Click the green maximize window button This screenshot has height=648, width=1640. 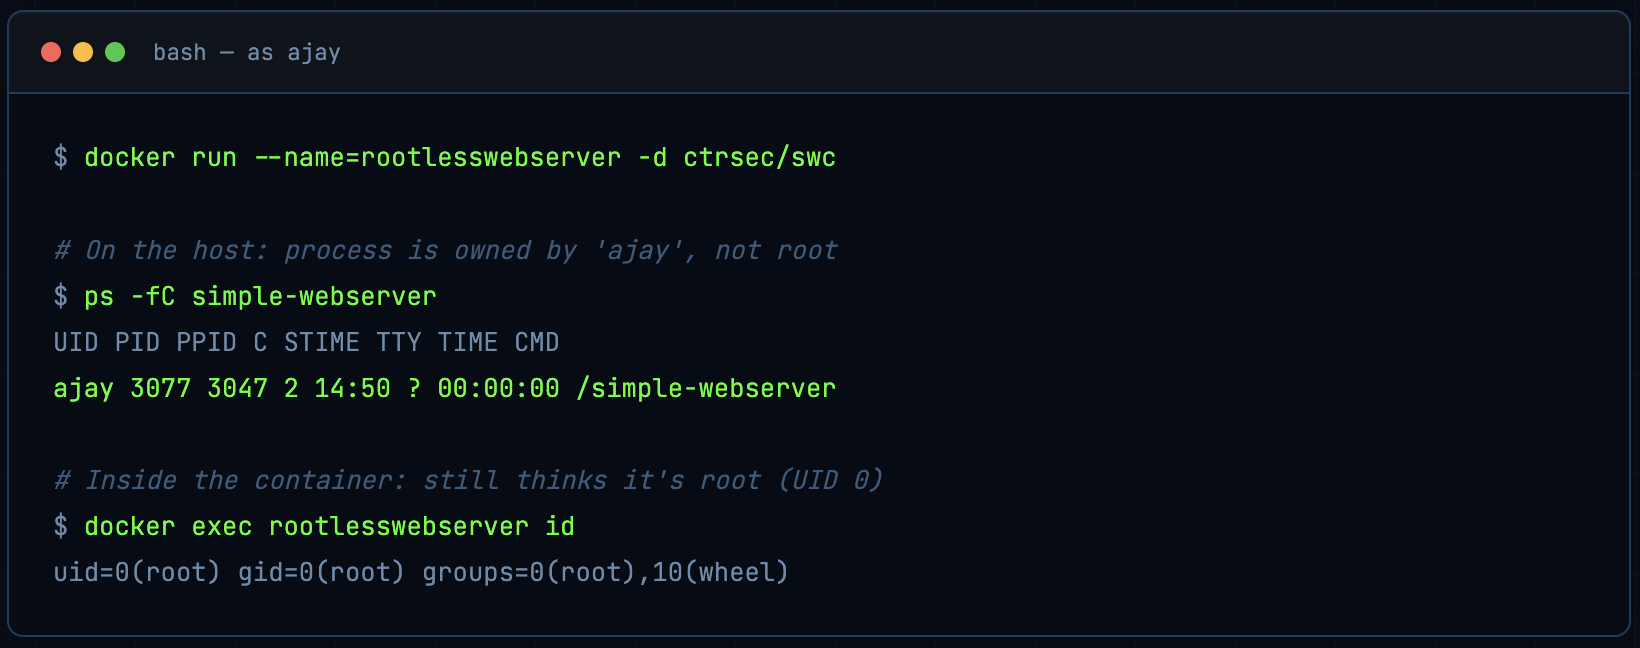115,52
